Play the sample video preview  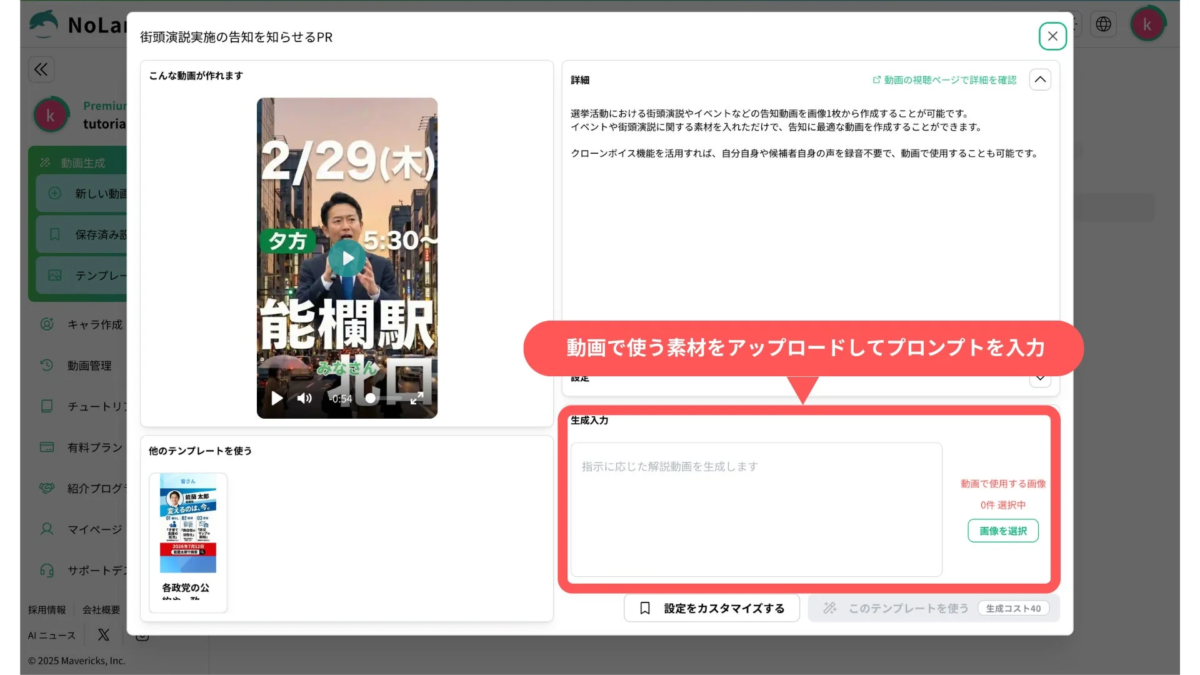tap(346, 257)
